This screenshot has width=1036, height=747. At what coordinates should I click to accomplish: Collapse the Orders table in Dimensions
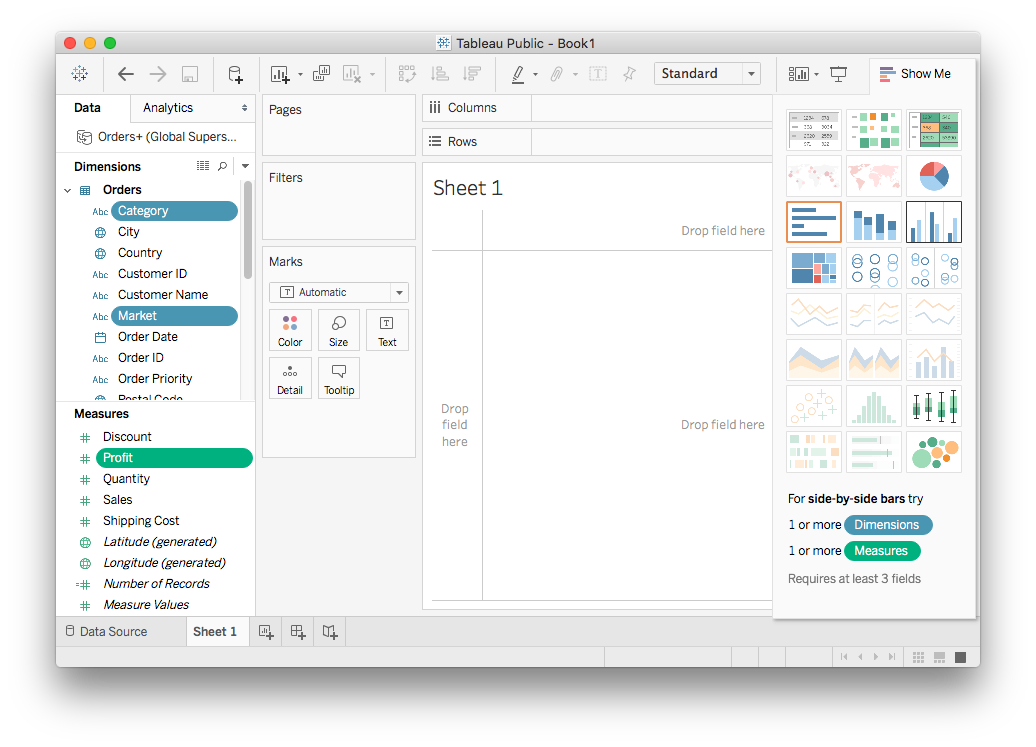click(68, 190)
